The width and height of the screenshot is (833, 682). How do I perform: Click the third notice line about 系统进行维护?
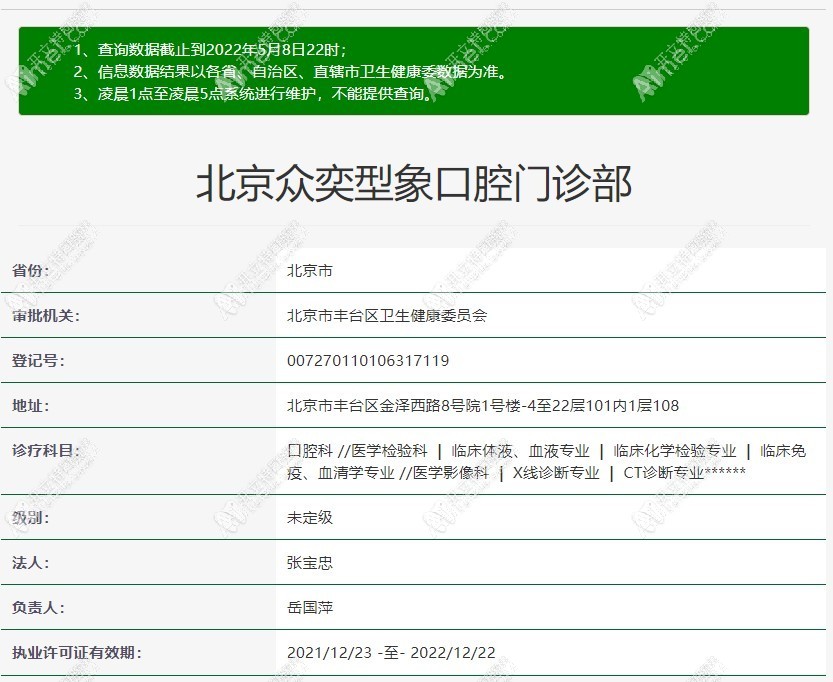(255, 95)
